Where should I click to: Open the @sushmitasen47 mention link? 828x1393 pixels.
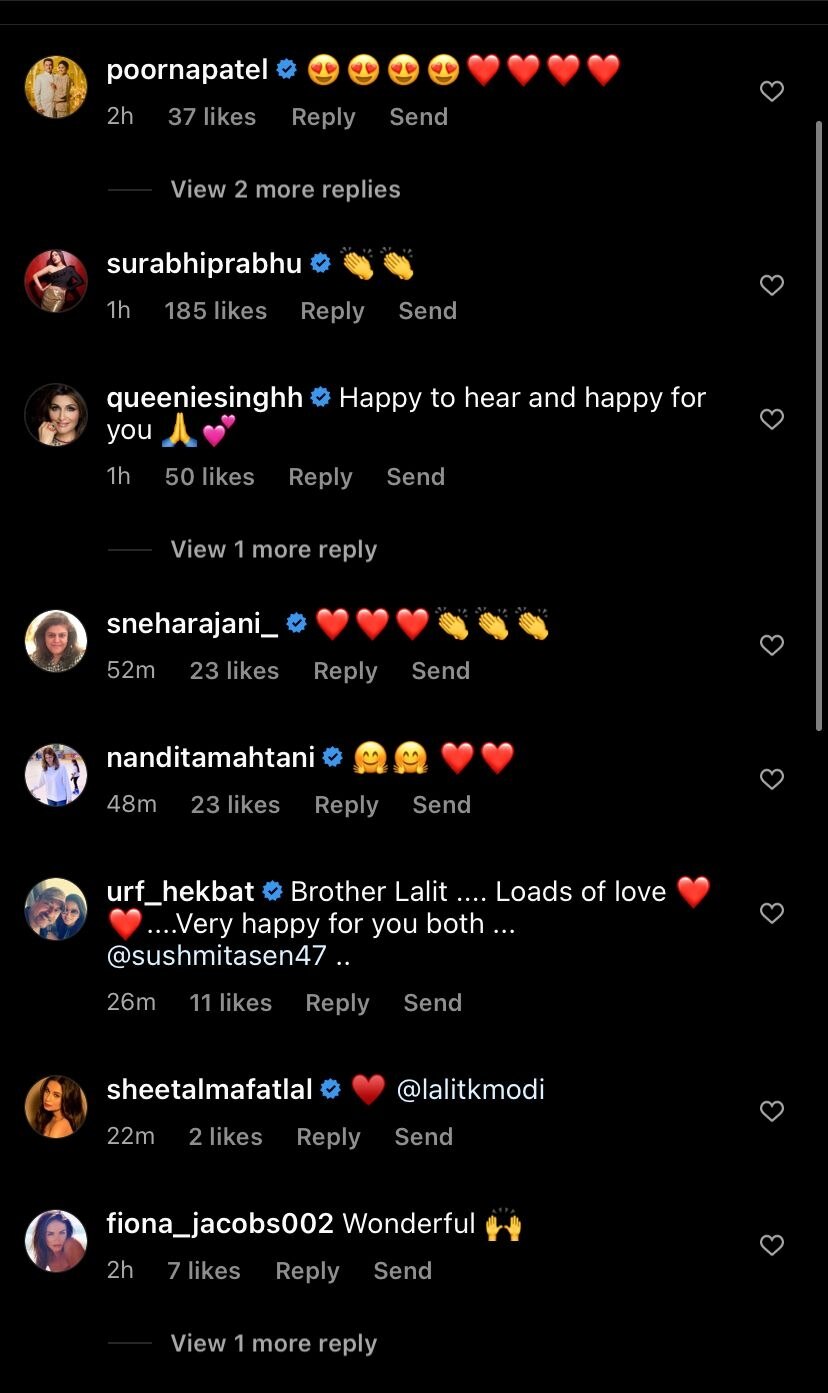pyautogui.click(x=217, y=956)
